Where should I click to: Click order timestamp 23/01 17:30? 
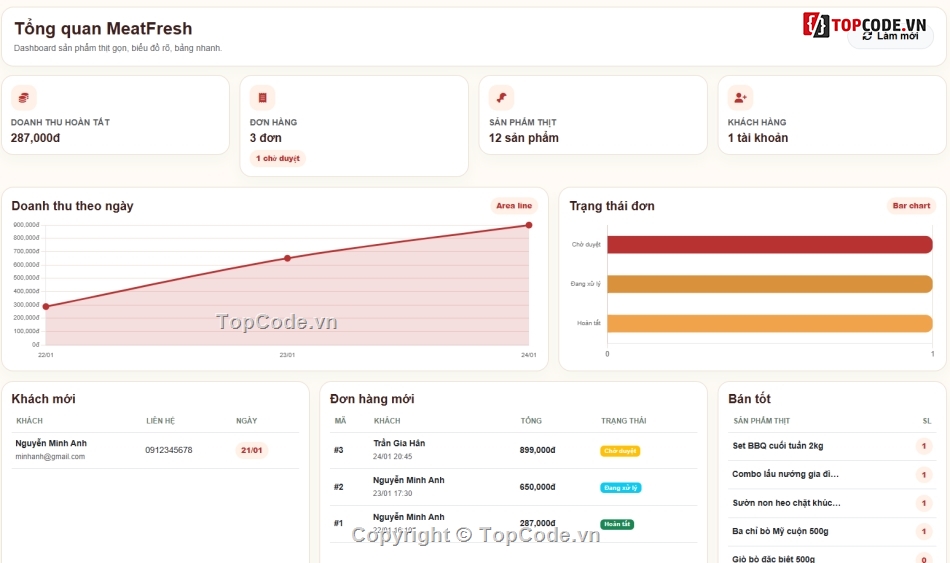(x=392, y=494)
